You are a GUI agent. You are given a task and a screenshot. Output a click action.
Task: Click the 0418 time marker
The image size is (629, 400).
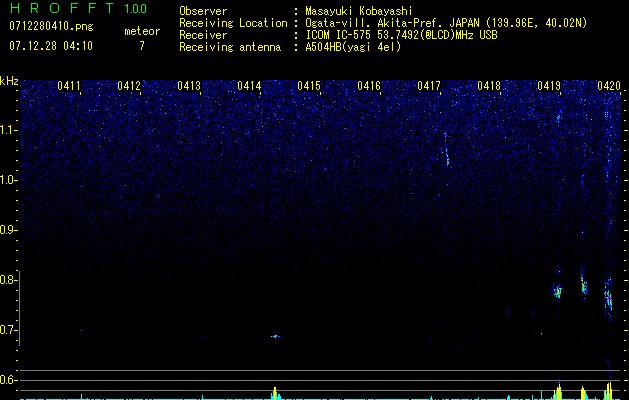[x=489, y=85]
